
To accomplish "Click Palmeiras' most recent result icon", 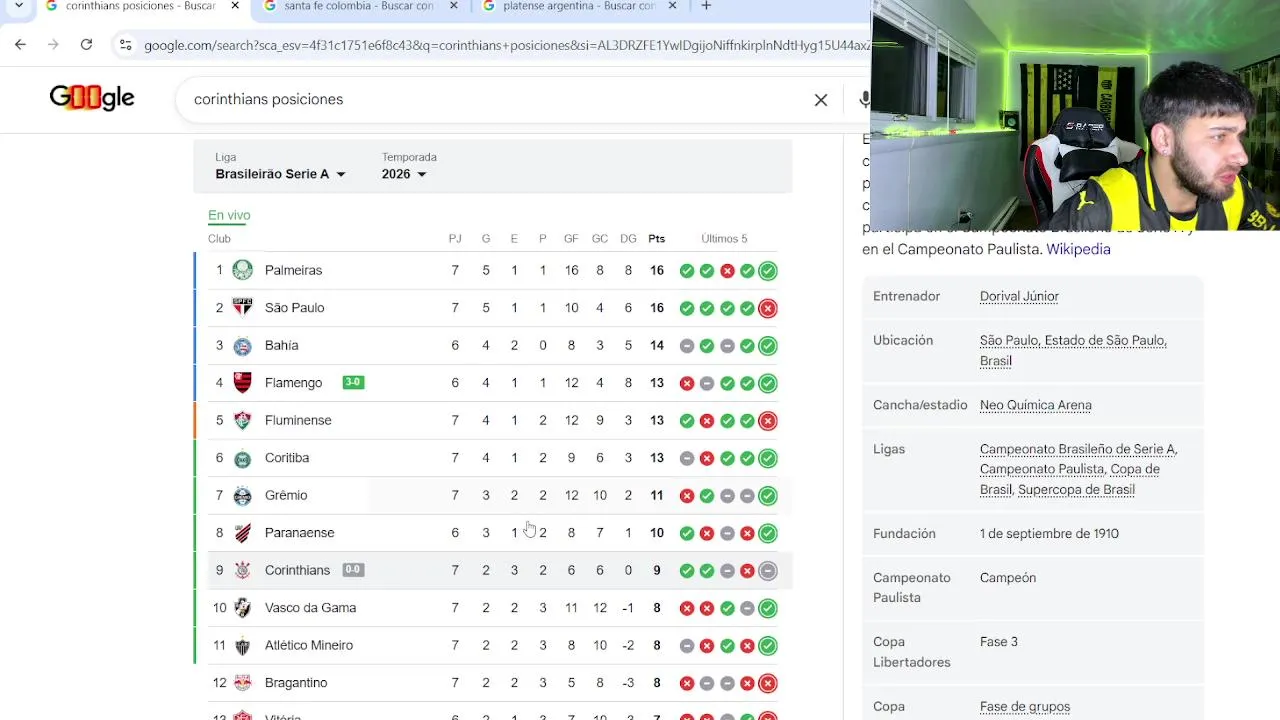I will (x=767, y=270).
